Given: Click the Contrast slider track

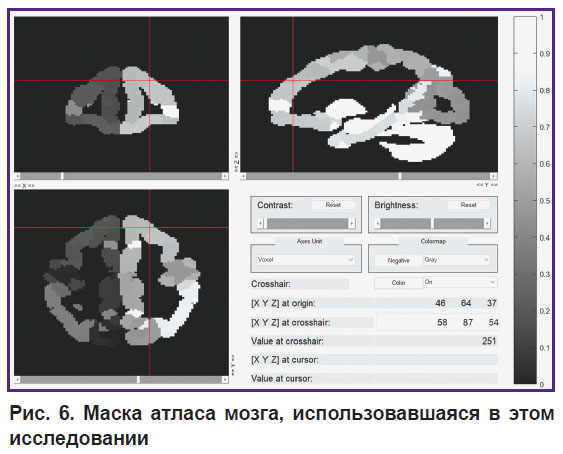Looking at the screenshot, I should pyautogui.click(x=307, y=223).
